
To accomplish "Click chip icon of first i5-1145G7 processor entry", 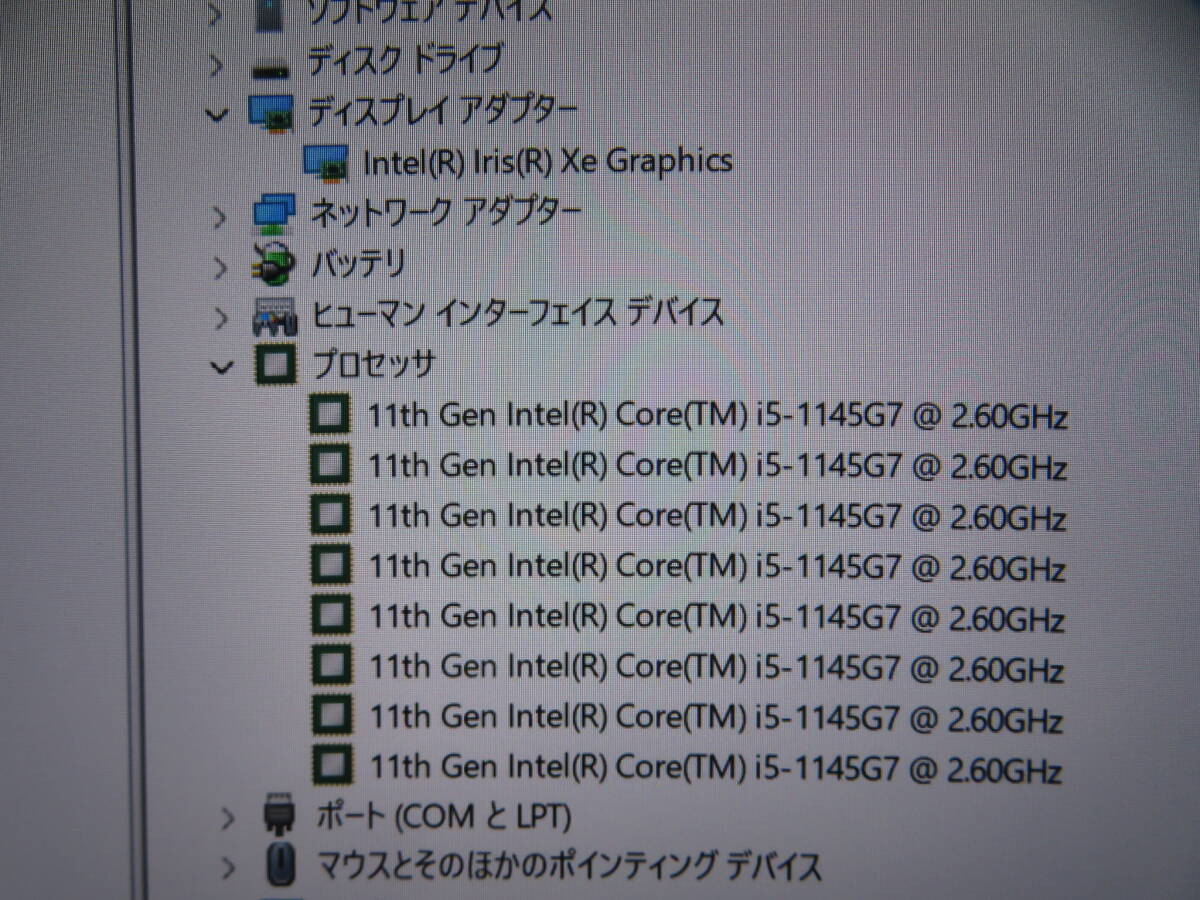I will (x=331, y=415).
